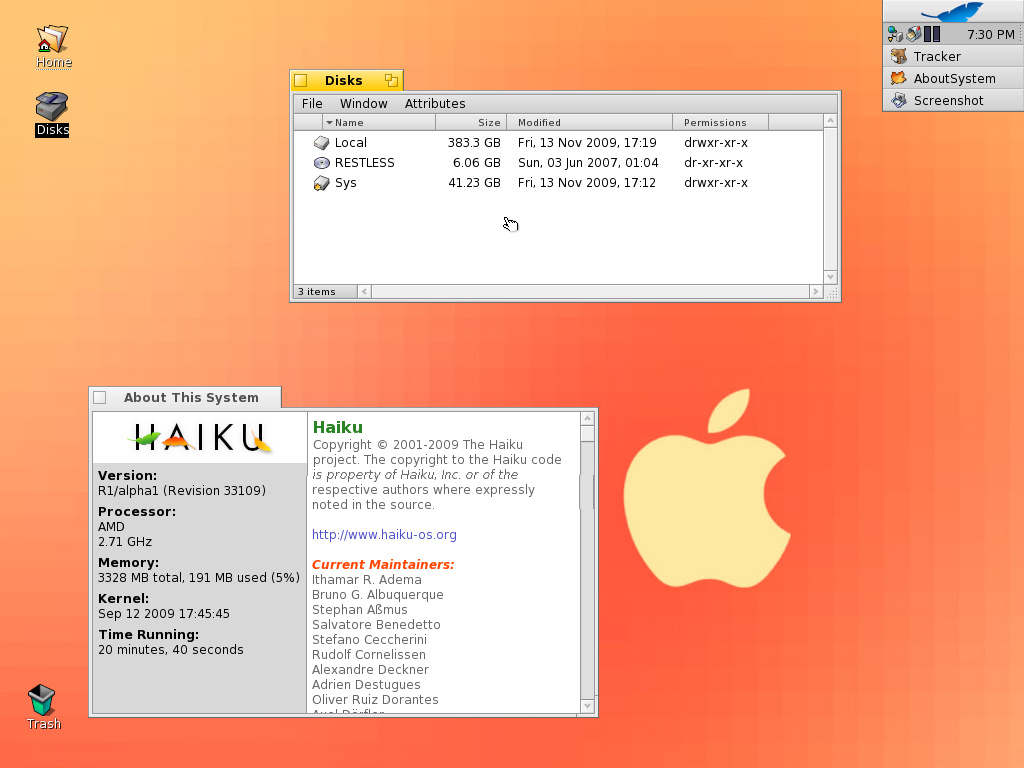
Task: Open the Deskbar blue feather menu
Action: pyautogui.click(x=953, y=12)
